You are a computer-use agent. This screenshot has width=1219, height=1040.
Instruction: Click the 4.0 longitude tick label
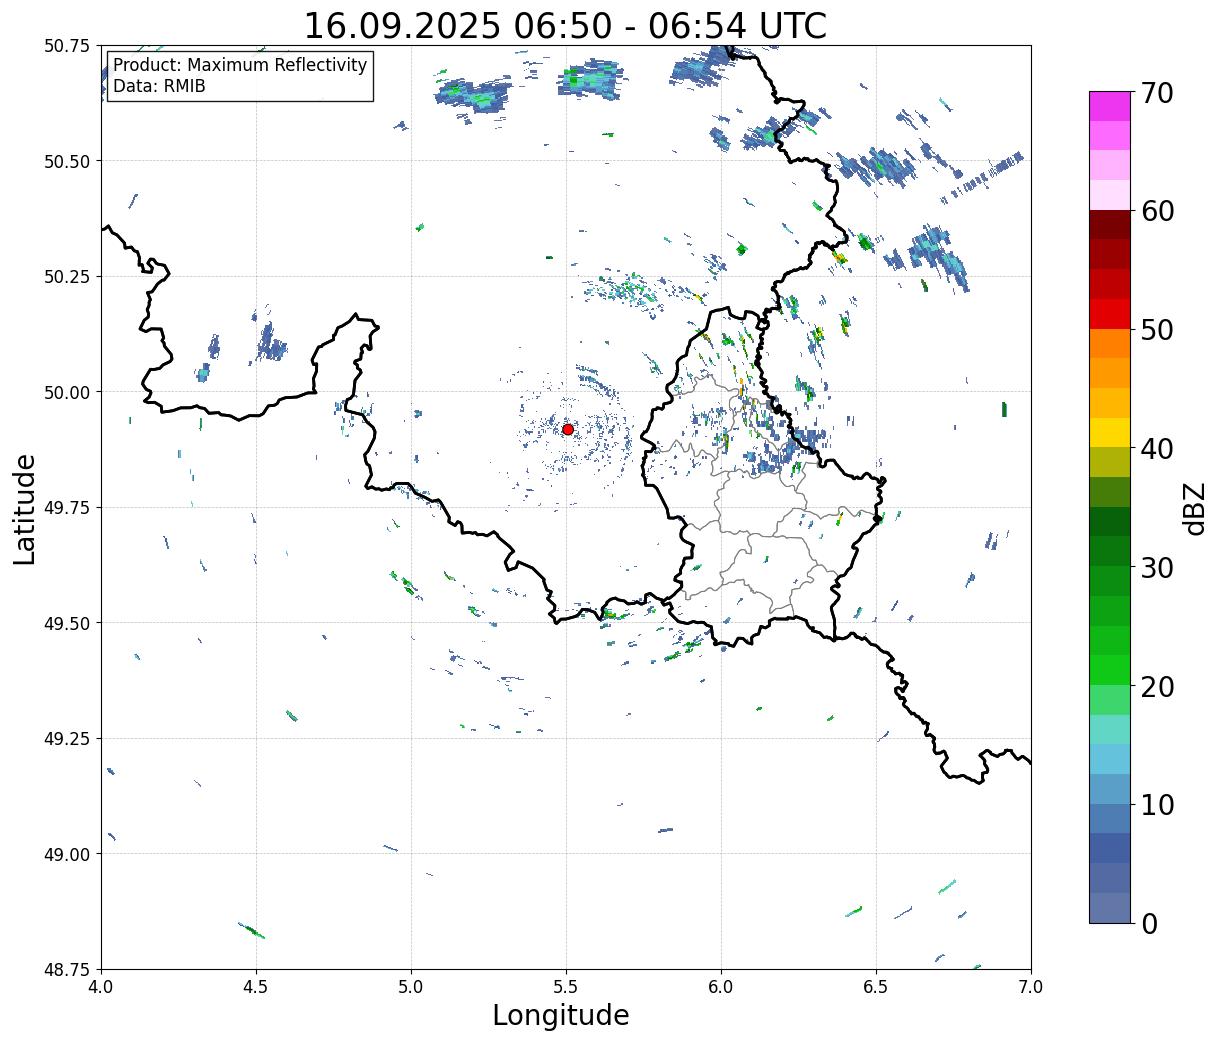click(x=101, y=987)
